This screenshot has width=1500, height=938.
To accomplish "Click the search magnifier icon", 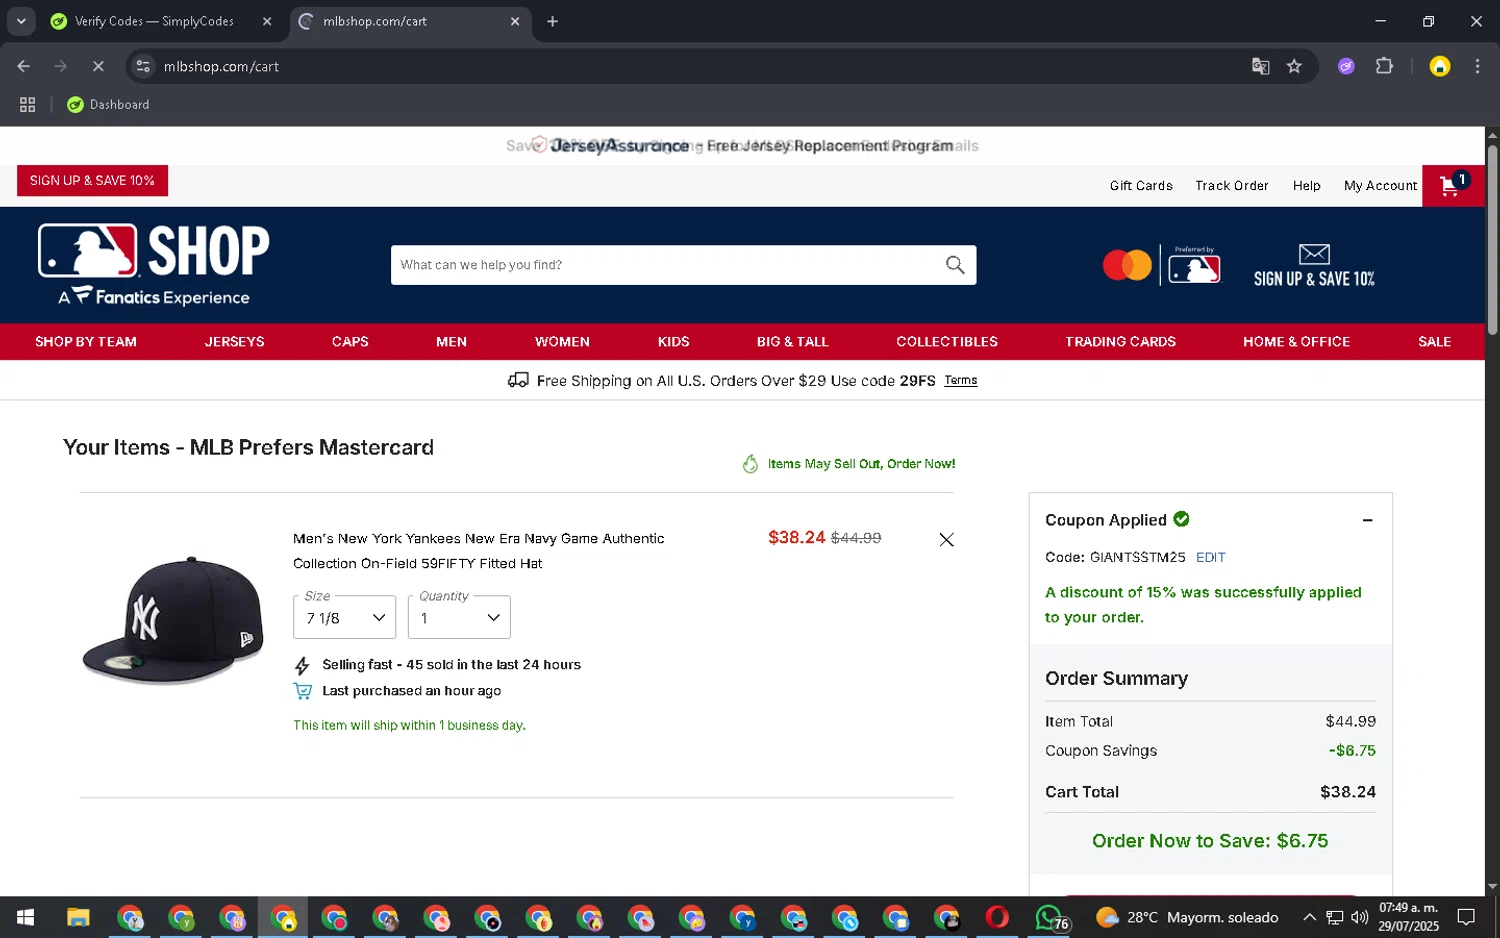I will click(x=955, y=265).
